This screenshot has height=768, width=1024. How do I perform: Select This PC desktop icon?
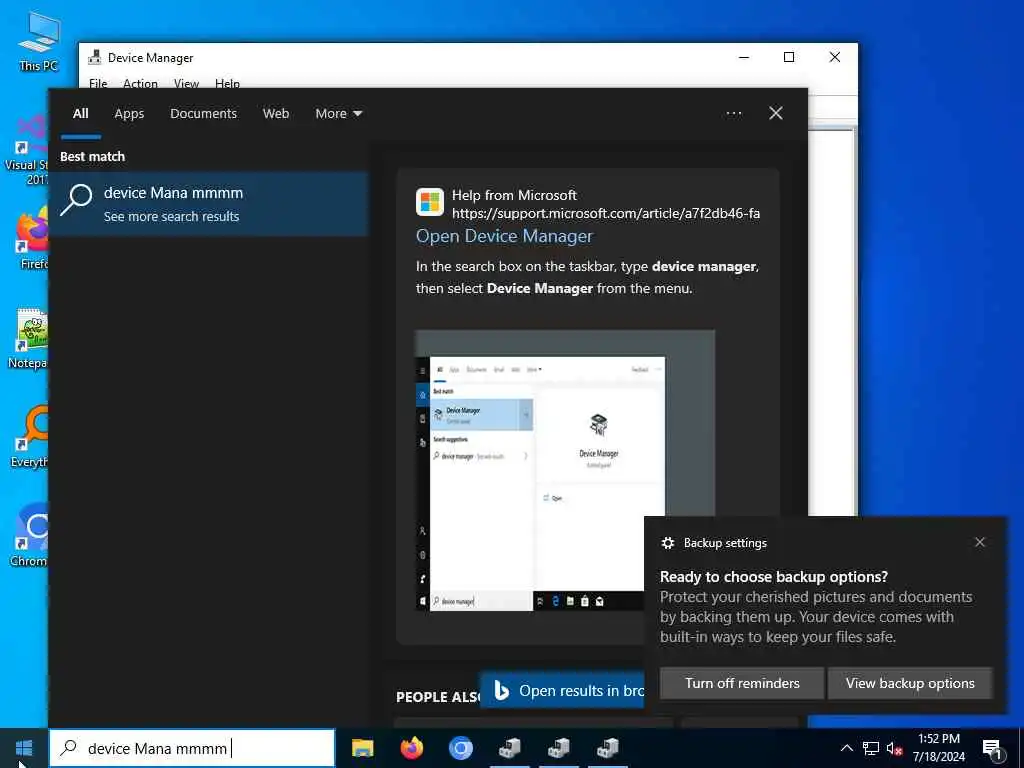[39, 40]
